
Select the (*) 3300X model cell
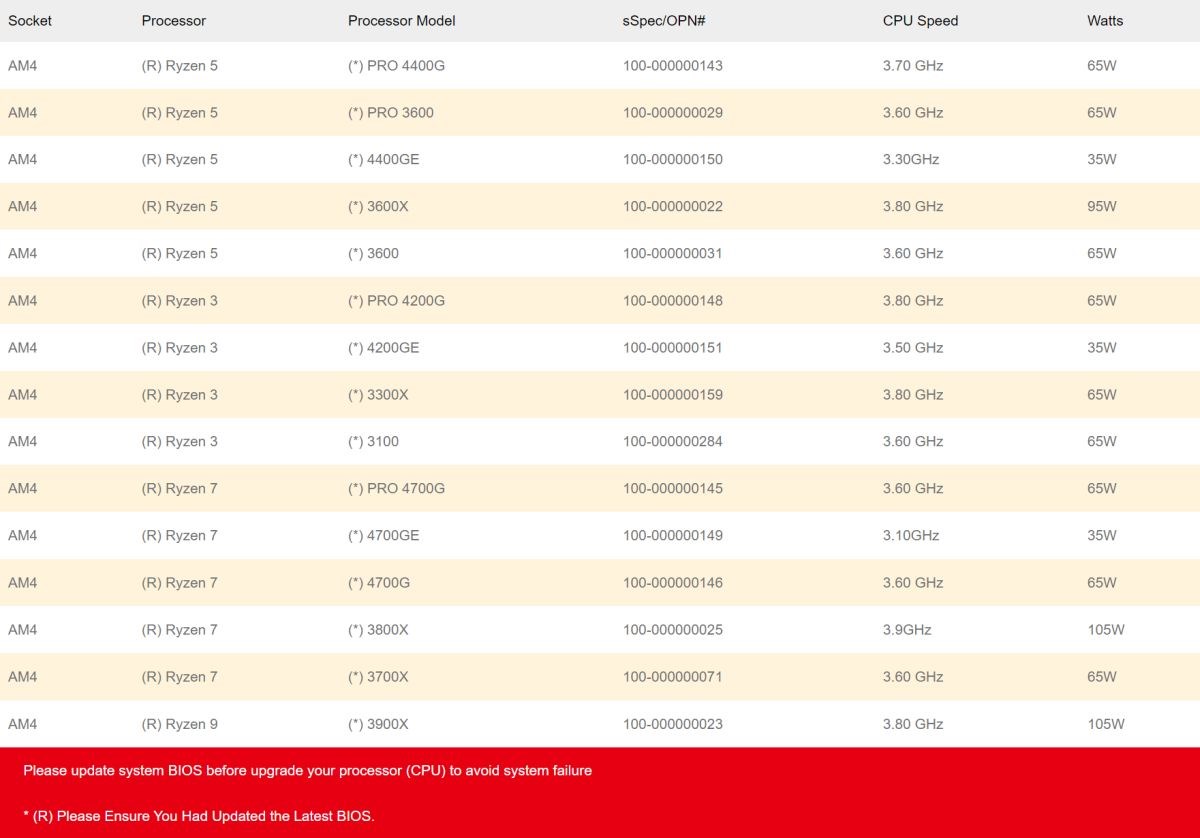click(378, 395)
